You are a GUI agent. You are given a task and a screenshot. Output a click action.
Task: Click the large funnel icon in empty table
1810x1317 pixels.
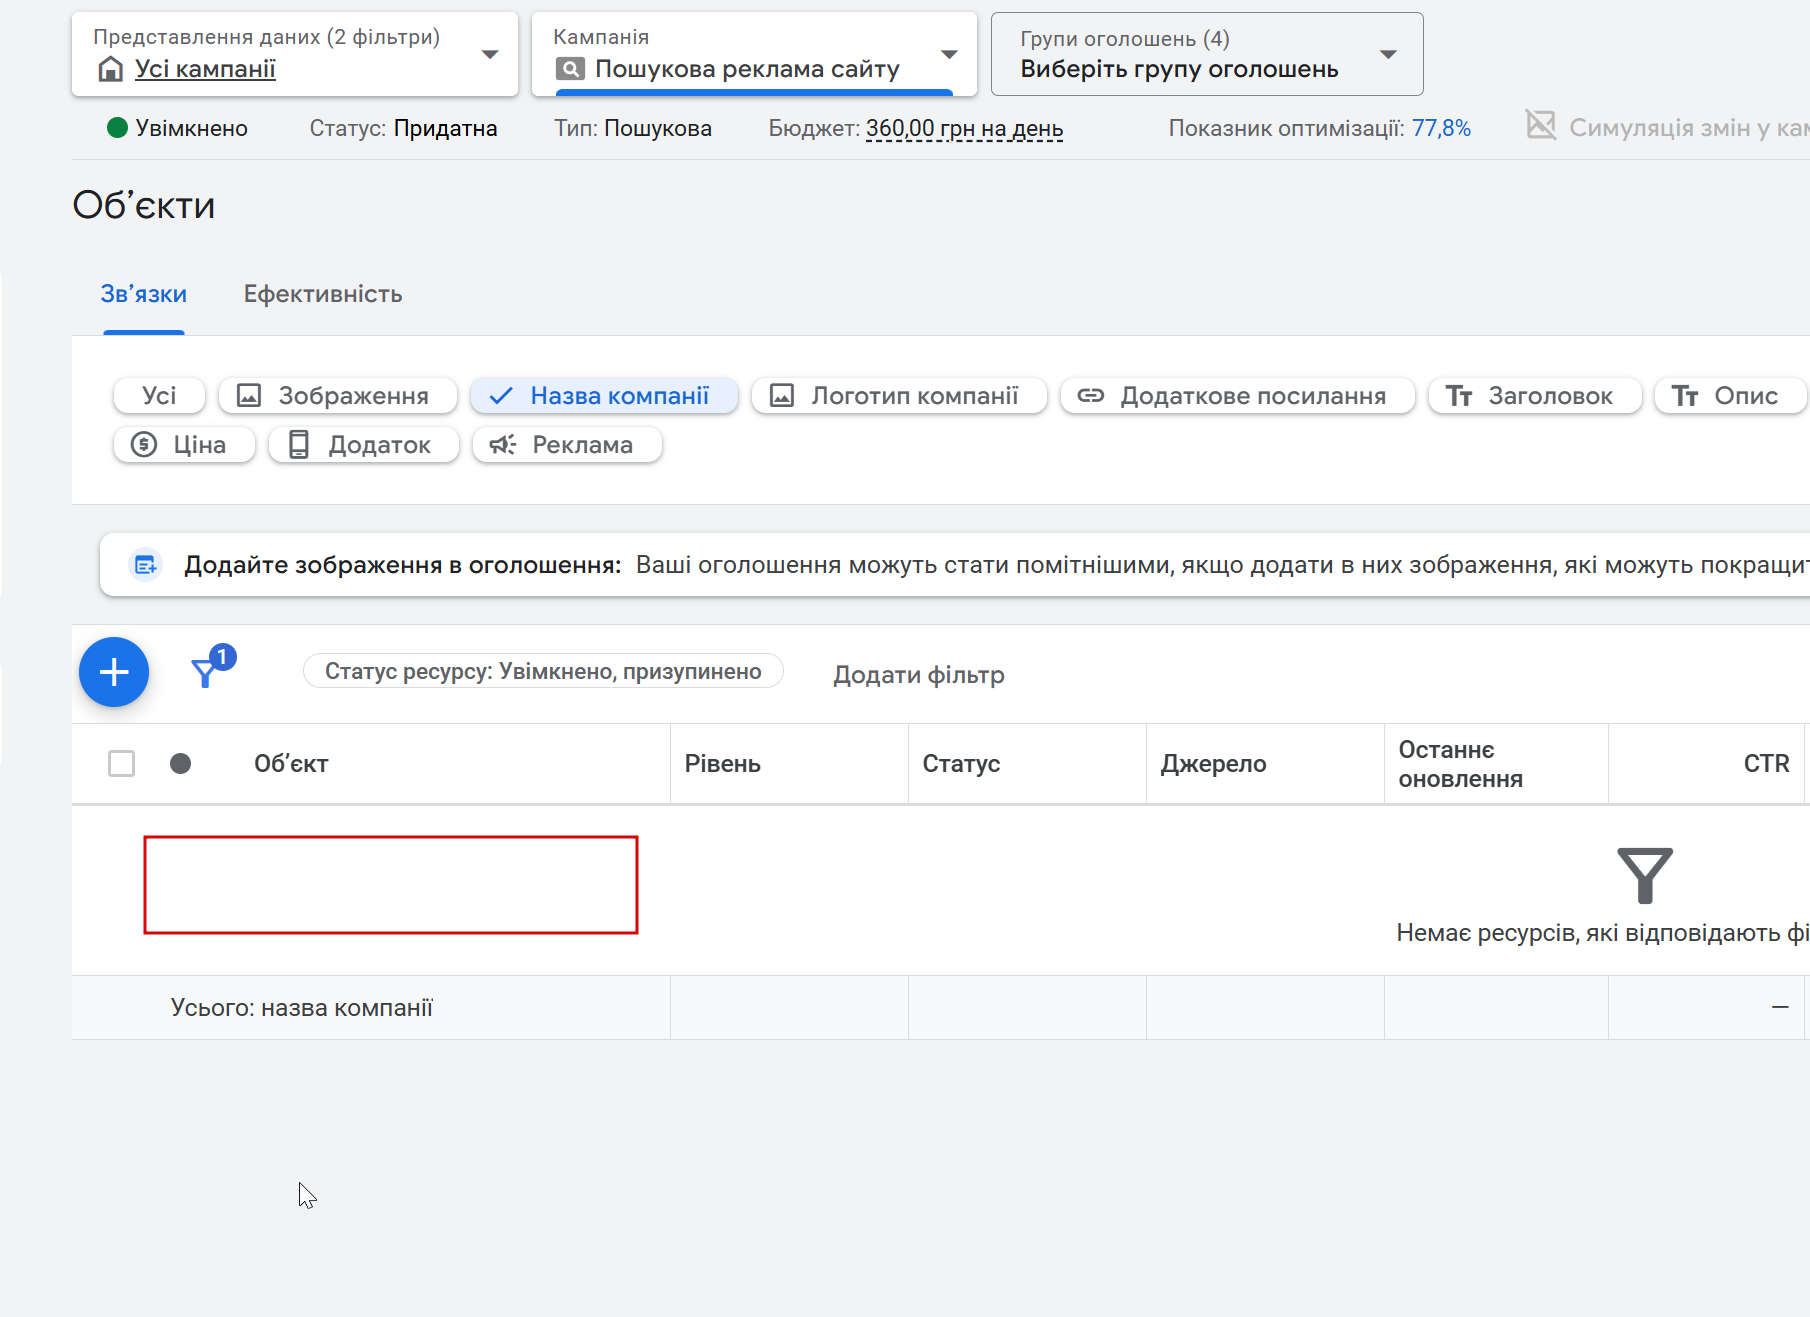[1645, 876]
